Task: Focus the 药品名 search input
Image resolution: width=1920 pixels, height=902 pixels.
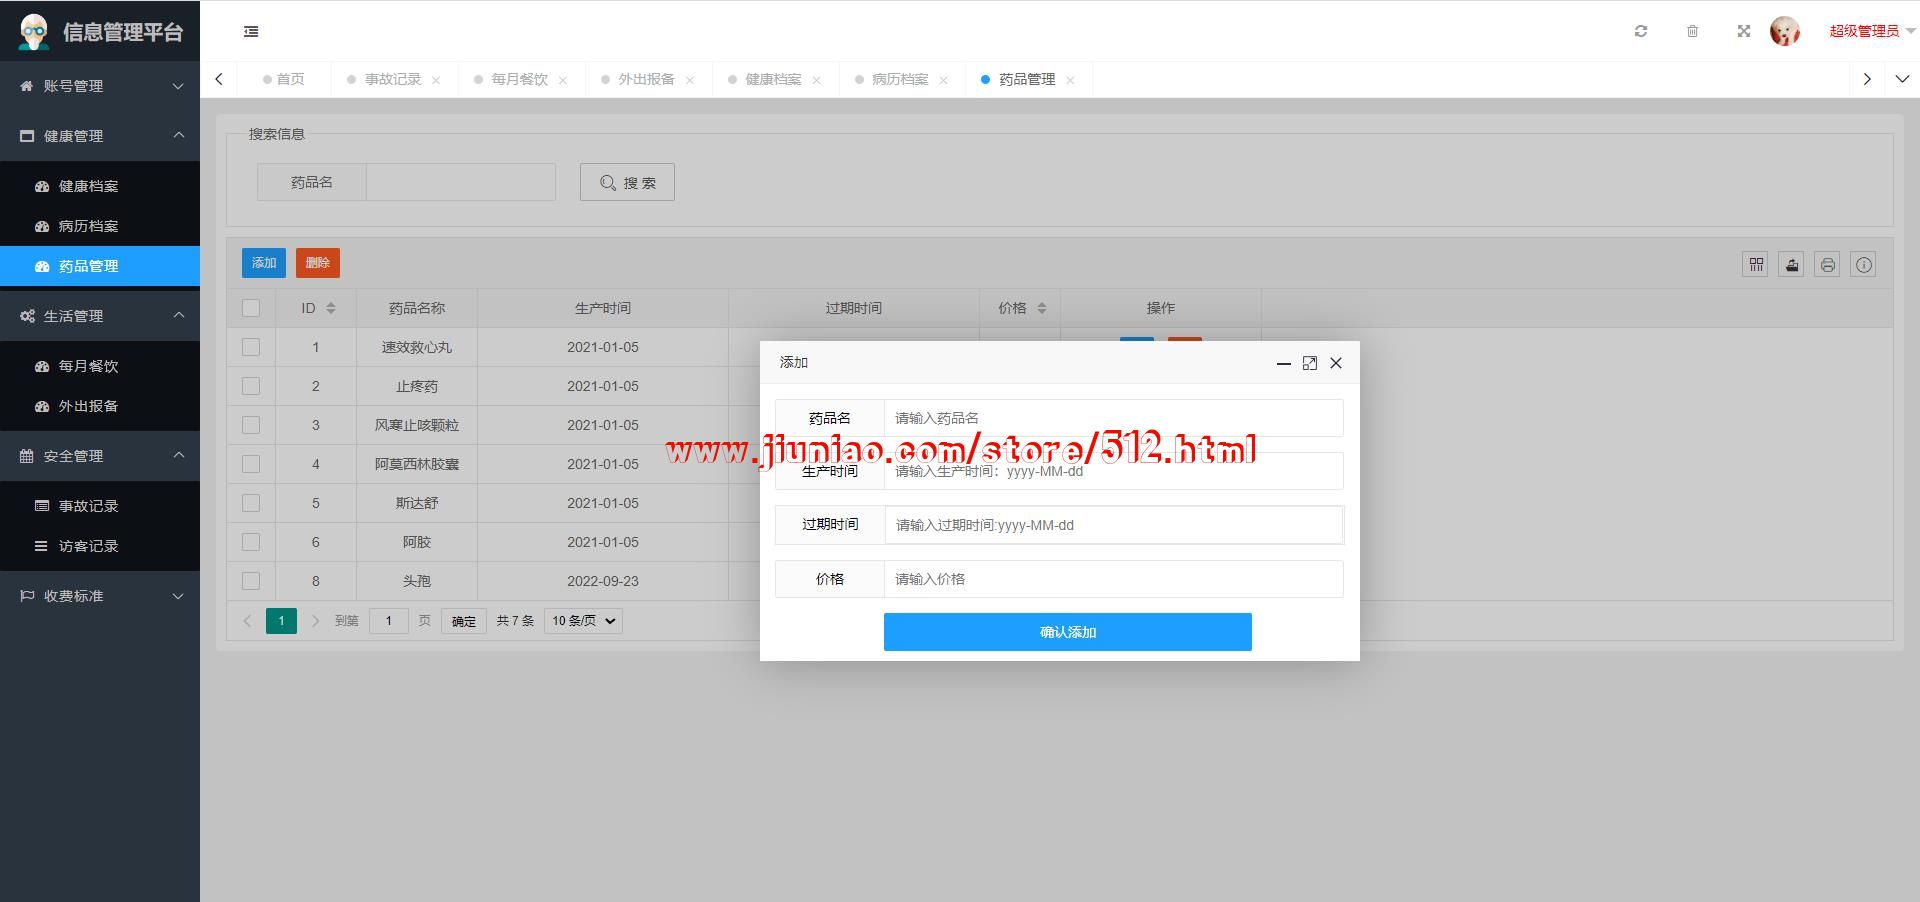Action: (x=461, y=182)
